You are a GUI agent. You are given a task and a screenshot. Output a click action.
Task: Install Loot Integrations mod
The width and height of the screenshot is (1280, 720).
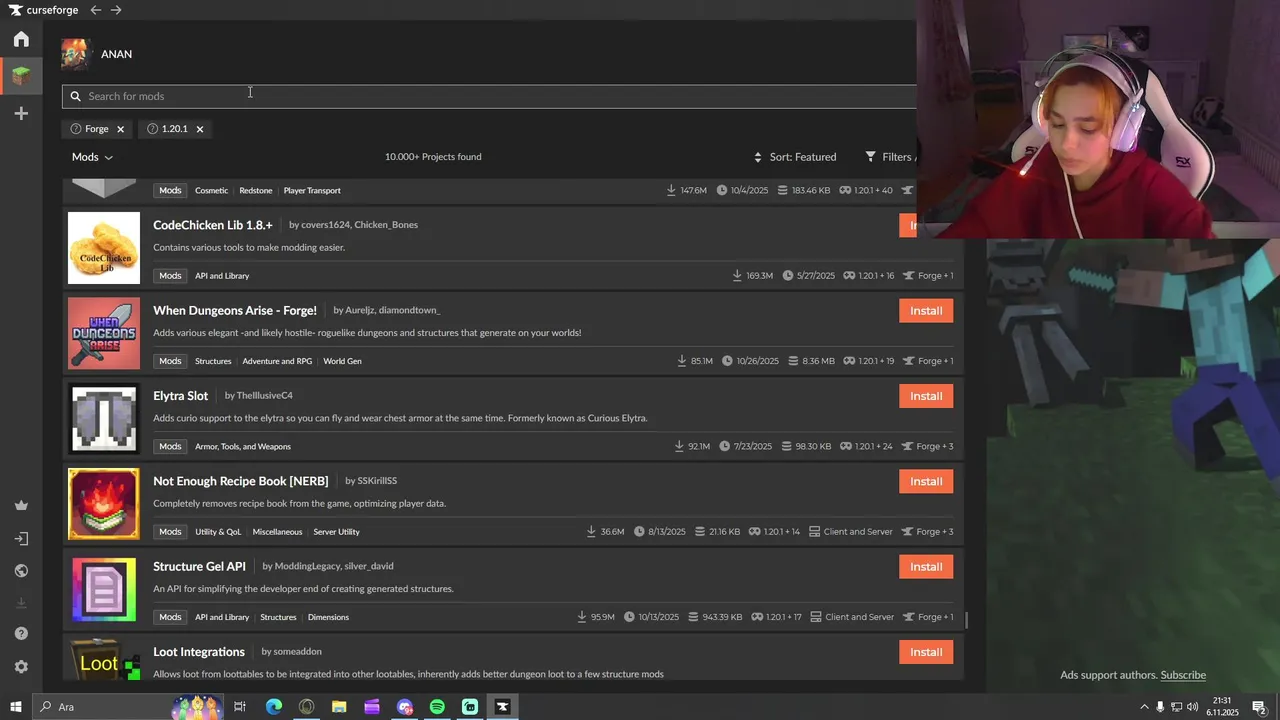(926, 652)
